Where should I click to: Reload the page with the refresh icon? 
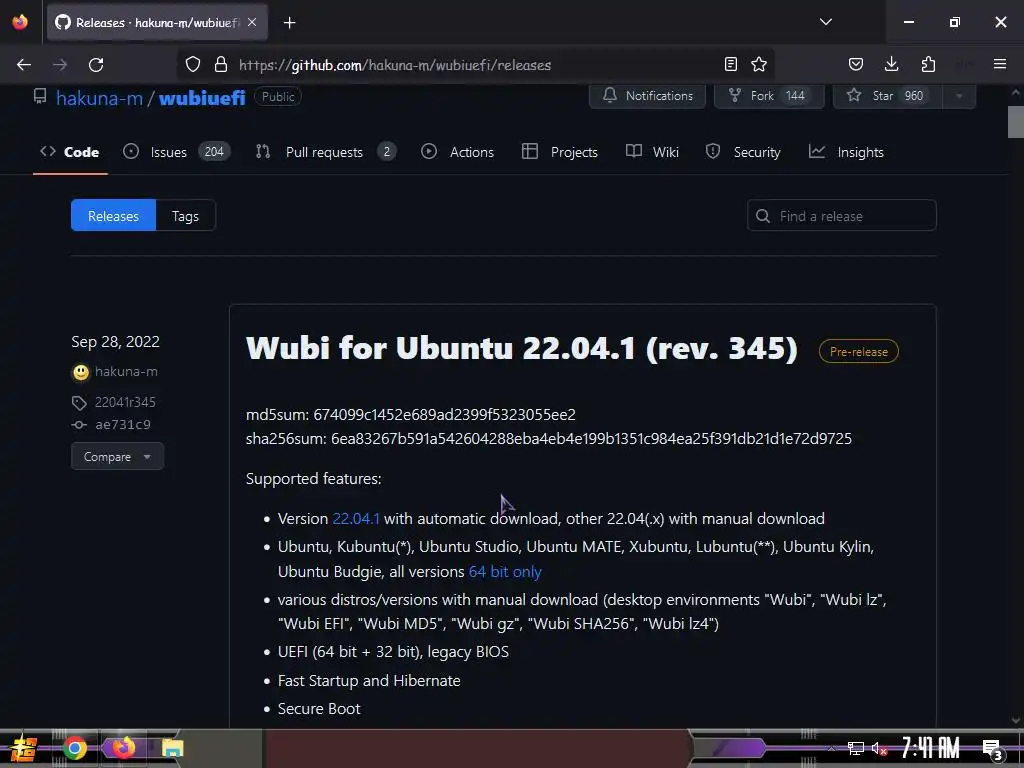[x=96, y=65]
